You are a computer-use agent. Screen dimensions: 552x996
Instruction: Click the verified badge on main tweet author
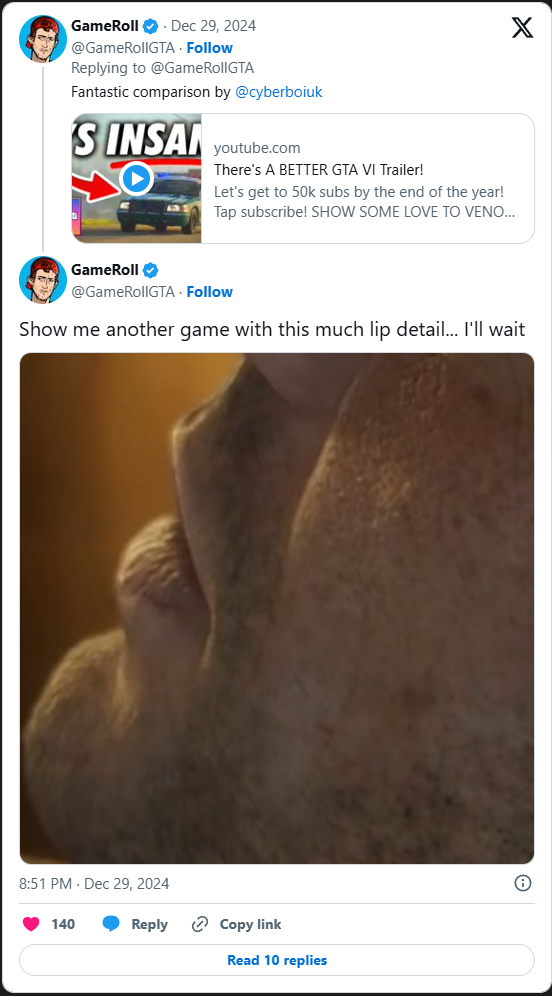(x=151, y=271)
